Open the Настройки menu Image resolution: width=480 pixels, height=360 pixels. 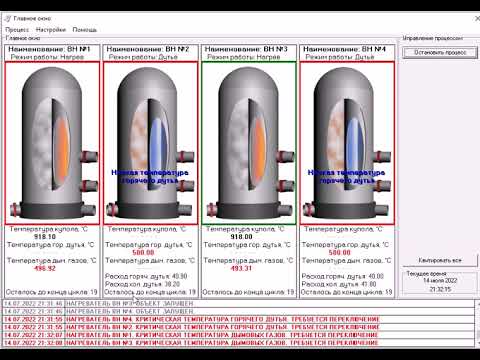coord(51,30)
